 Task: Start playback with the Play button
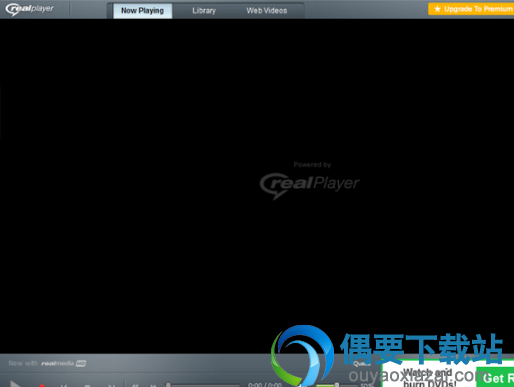pos(15,384)
